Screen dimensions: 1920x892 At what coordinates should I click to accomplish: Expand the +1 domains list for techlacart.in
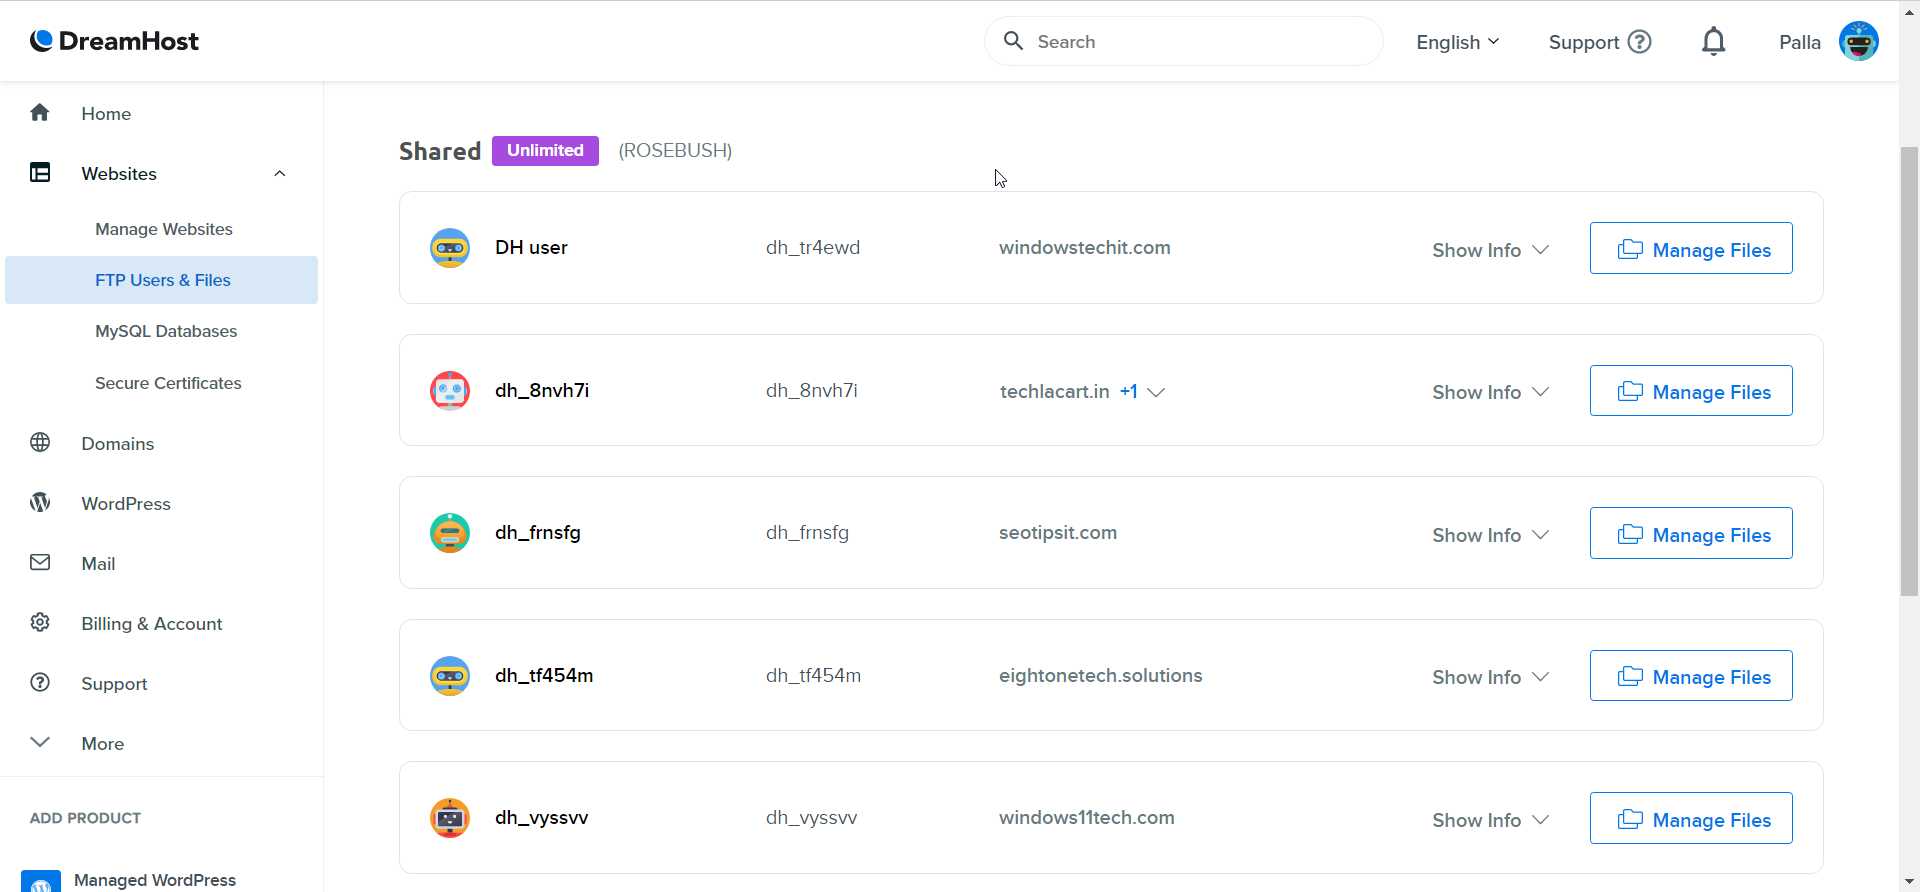(1142, 392)
